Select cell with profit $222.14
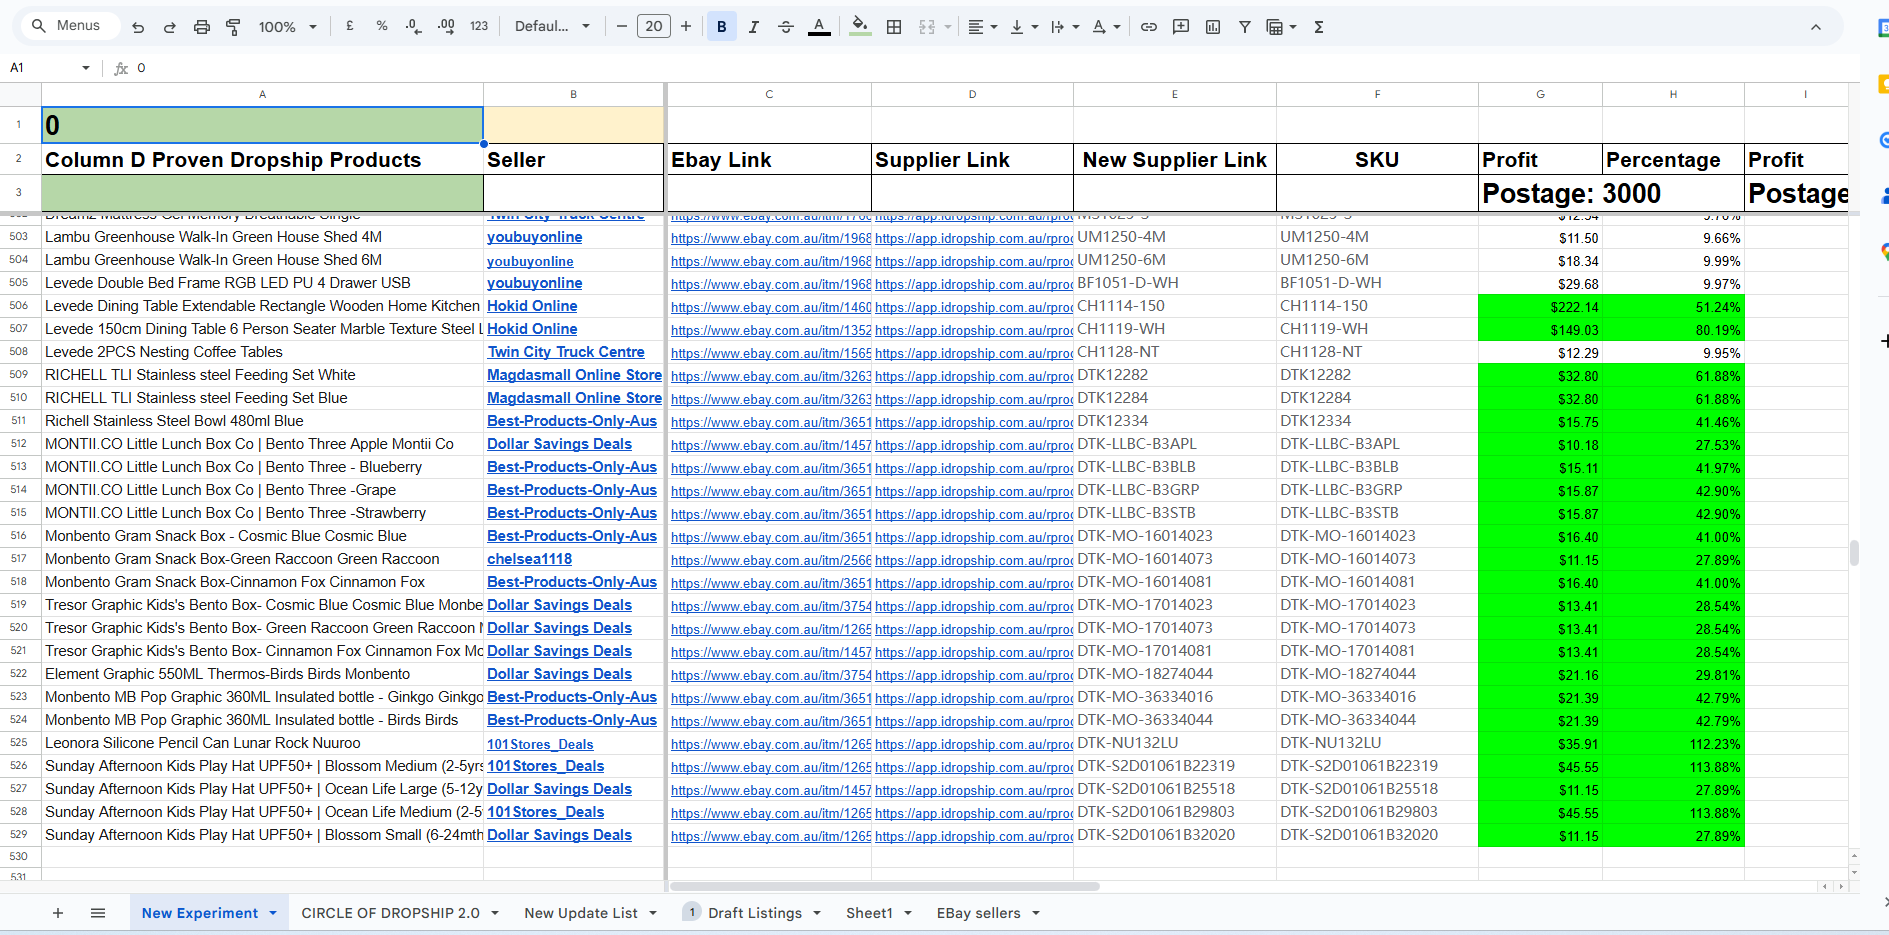This screenshot has width=1889, height=935. tap(1540, 307)
